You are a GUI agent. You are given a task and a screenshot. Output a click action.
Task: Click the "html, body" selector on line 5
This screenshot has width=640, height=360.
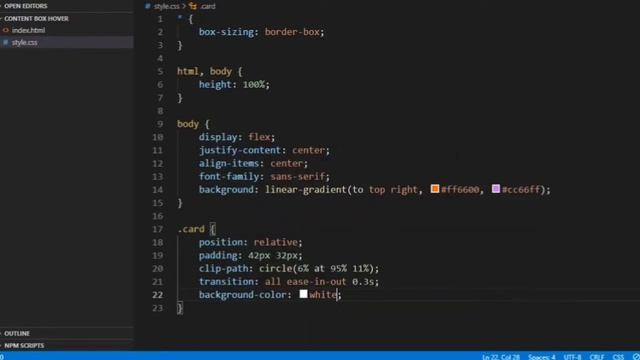coord(204,71)
